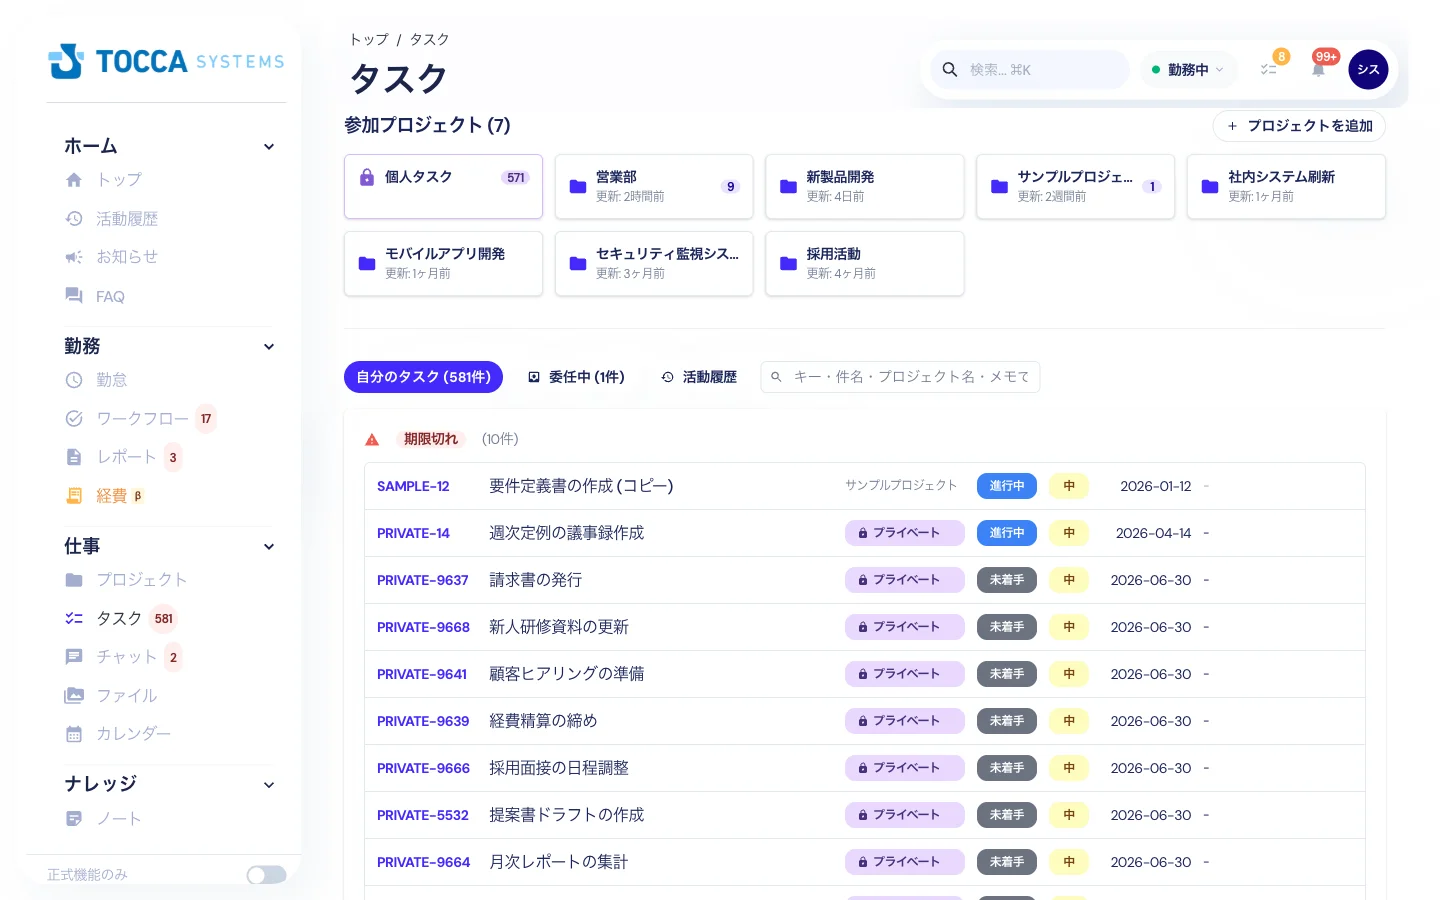The height and width of the screenshot is (900, 1440).
Task: Select the 自分のタスク (581件) tab
Action: [423, 377]
